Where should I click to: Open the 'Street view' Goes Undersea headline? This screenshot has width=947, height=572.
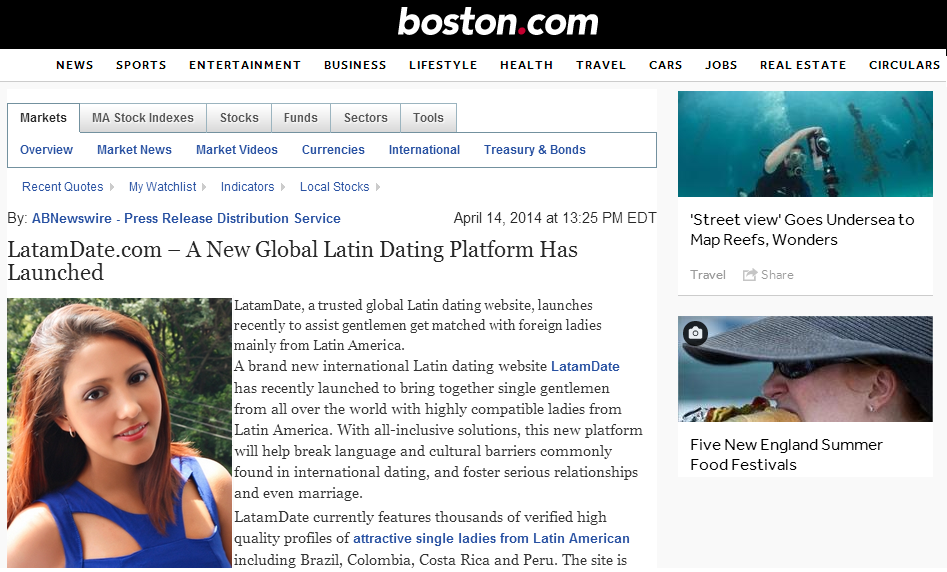pyautogui.click(x=802, y=230)
